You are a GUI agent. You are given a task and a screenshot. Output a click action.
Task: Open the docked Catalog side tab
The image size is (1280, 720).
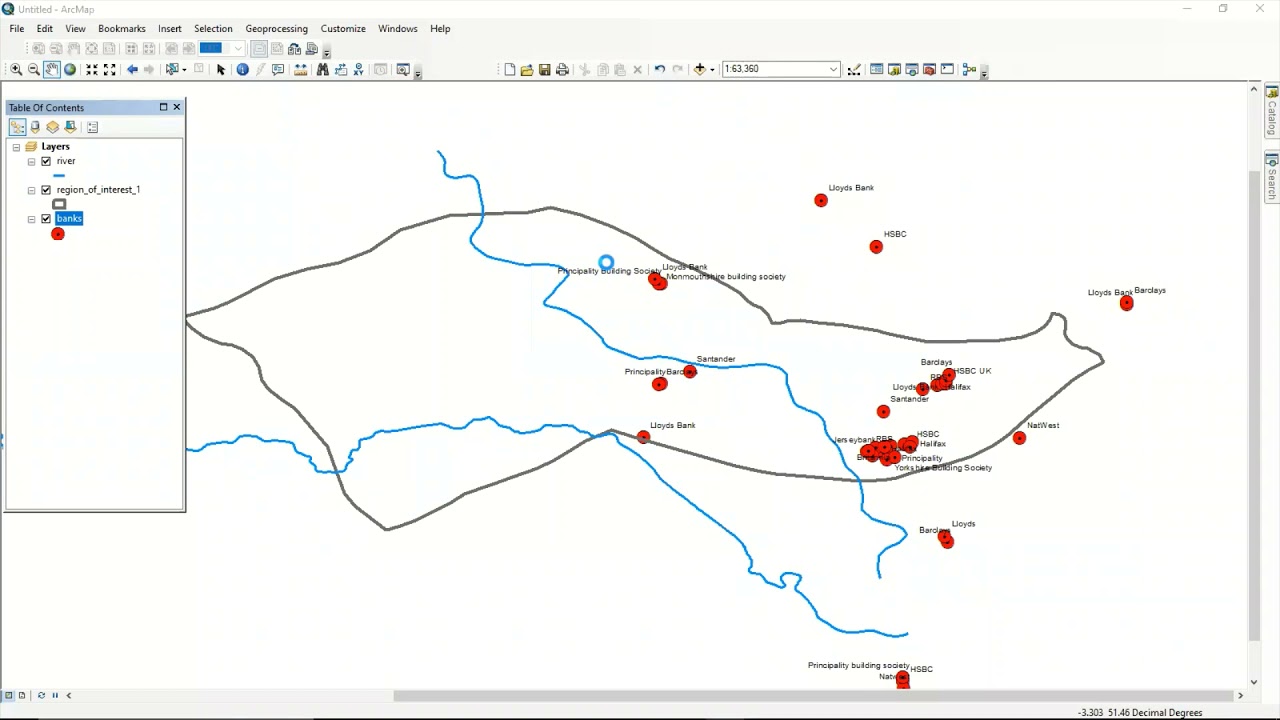1272,112
